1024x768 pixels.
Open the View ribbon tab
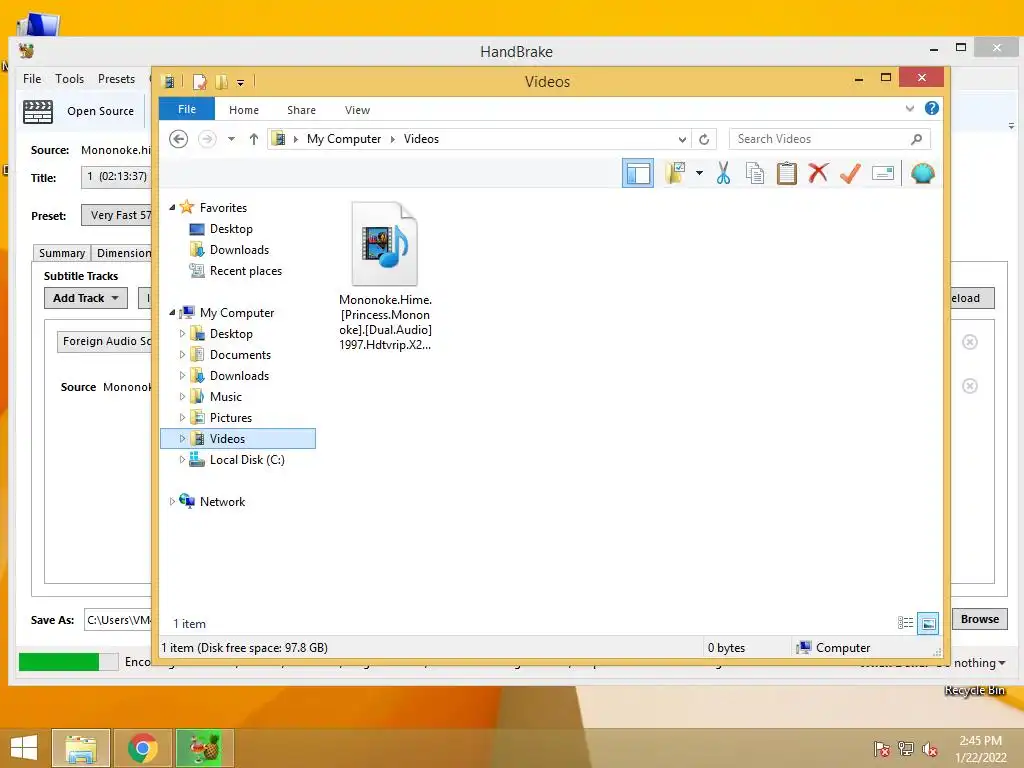click(357, 110)
